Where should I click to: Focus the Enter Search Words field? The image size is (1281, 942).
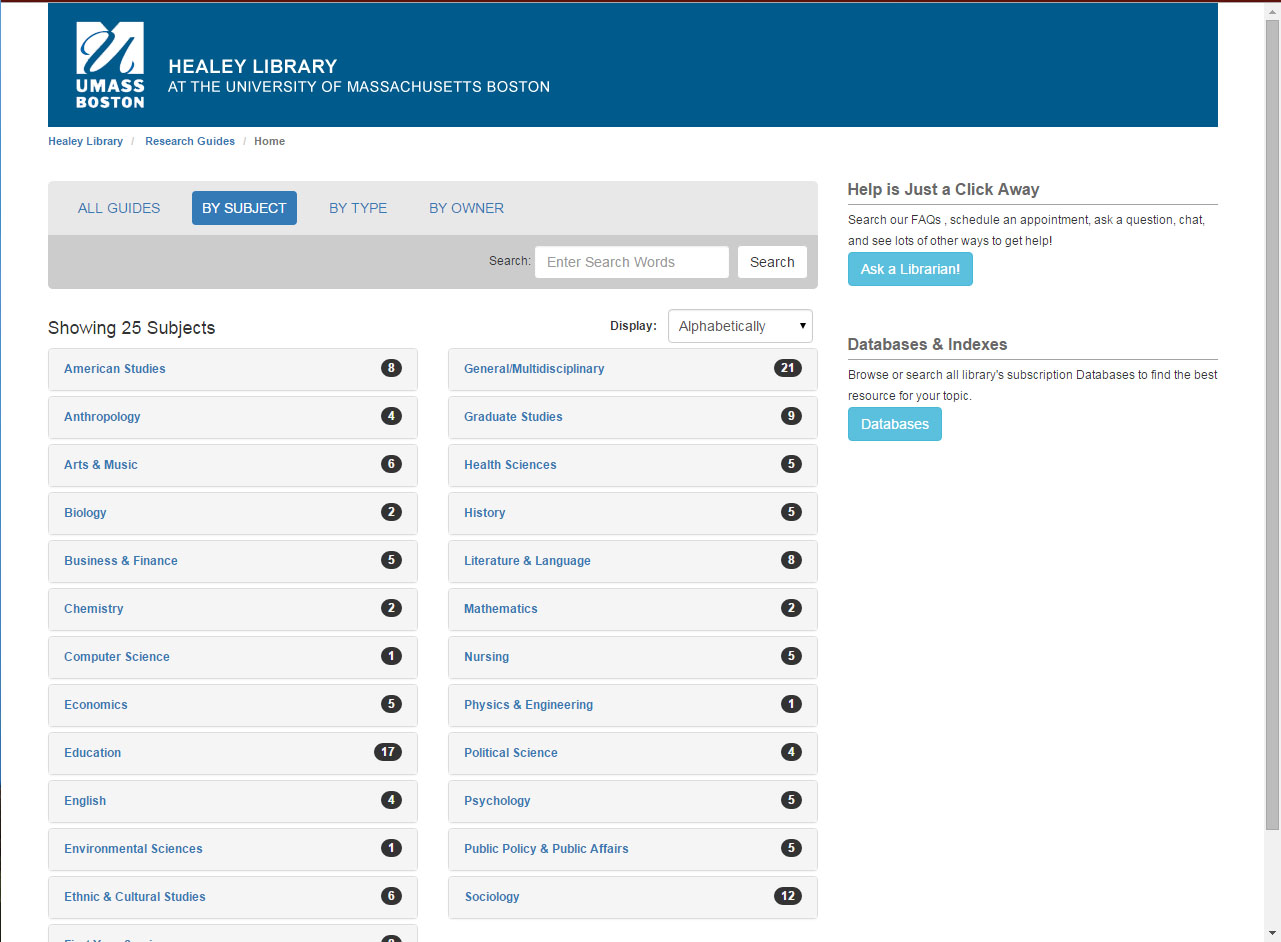632,262
